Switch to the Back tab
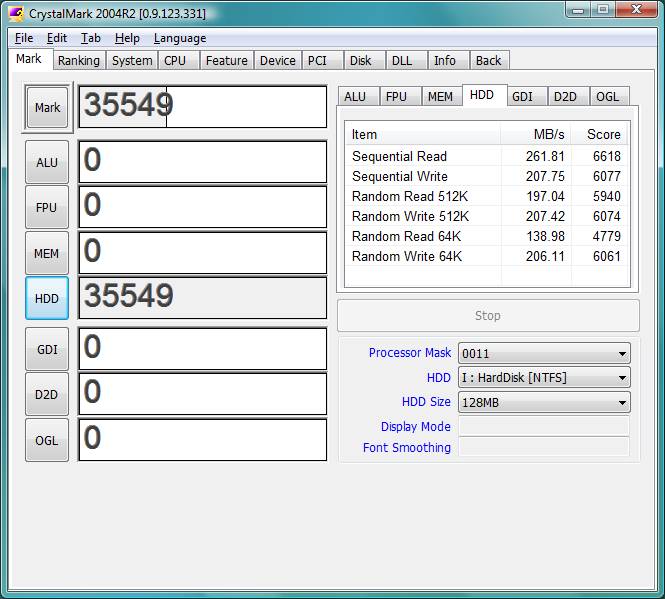 point(489,61)
